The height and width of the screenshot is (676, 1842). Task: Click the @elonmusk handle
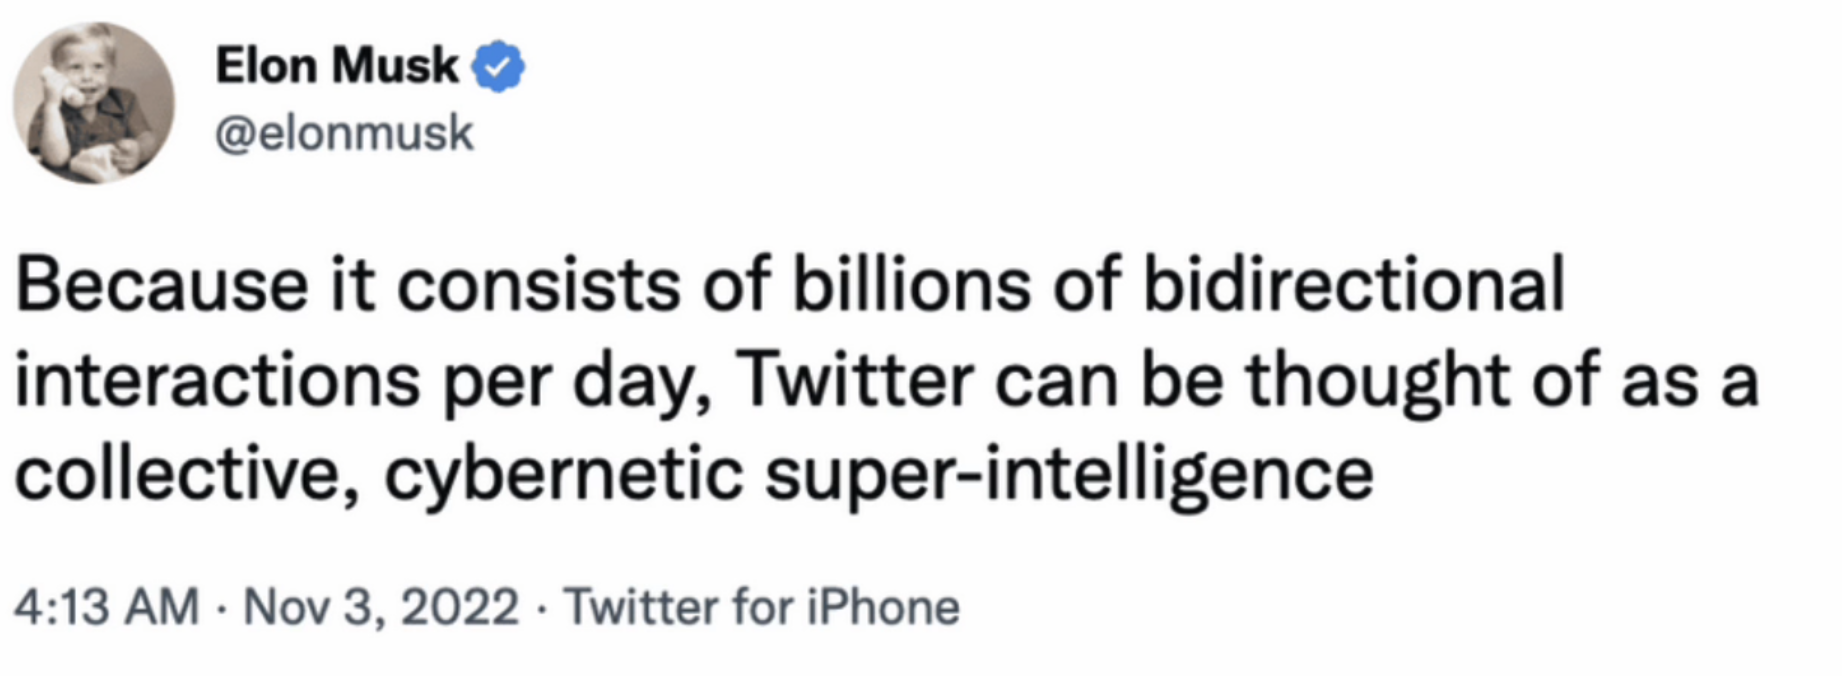[344, 133]
